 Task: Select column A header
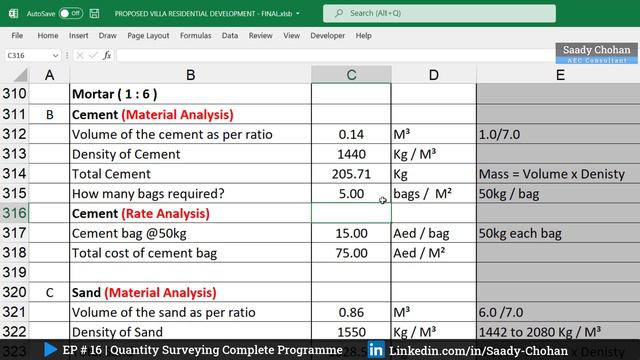49,75
